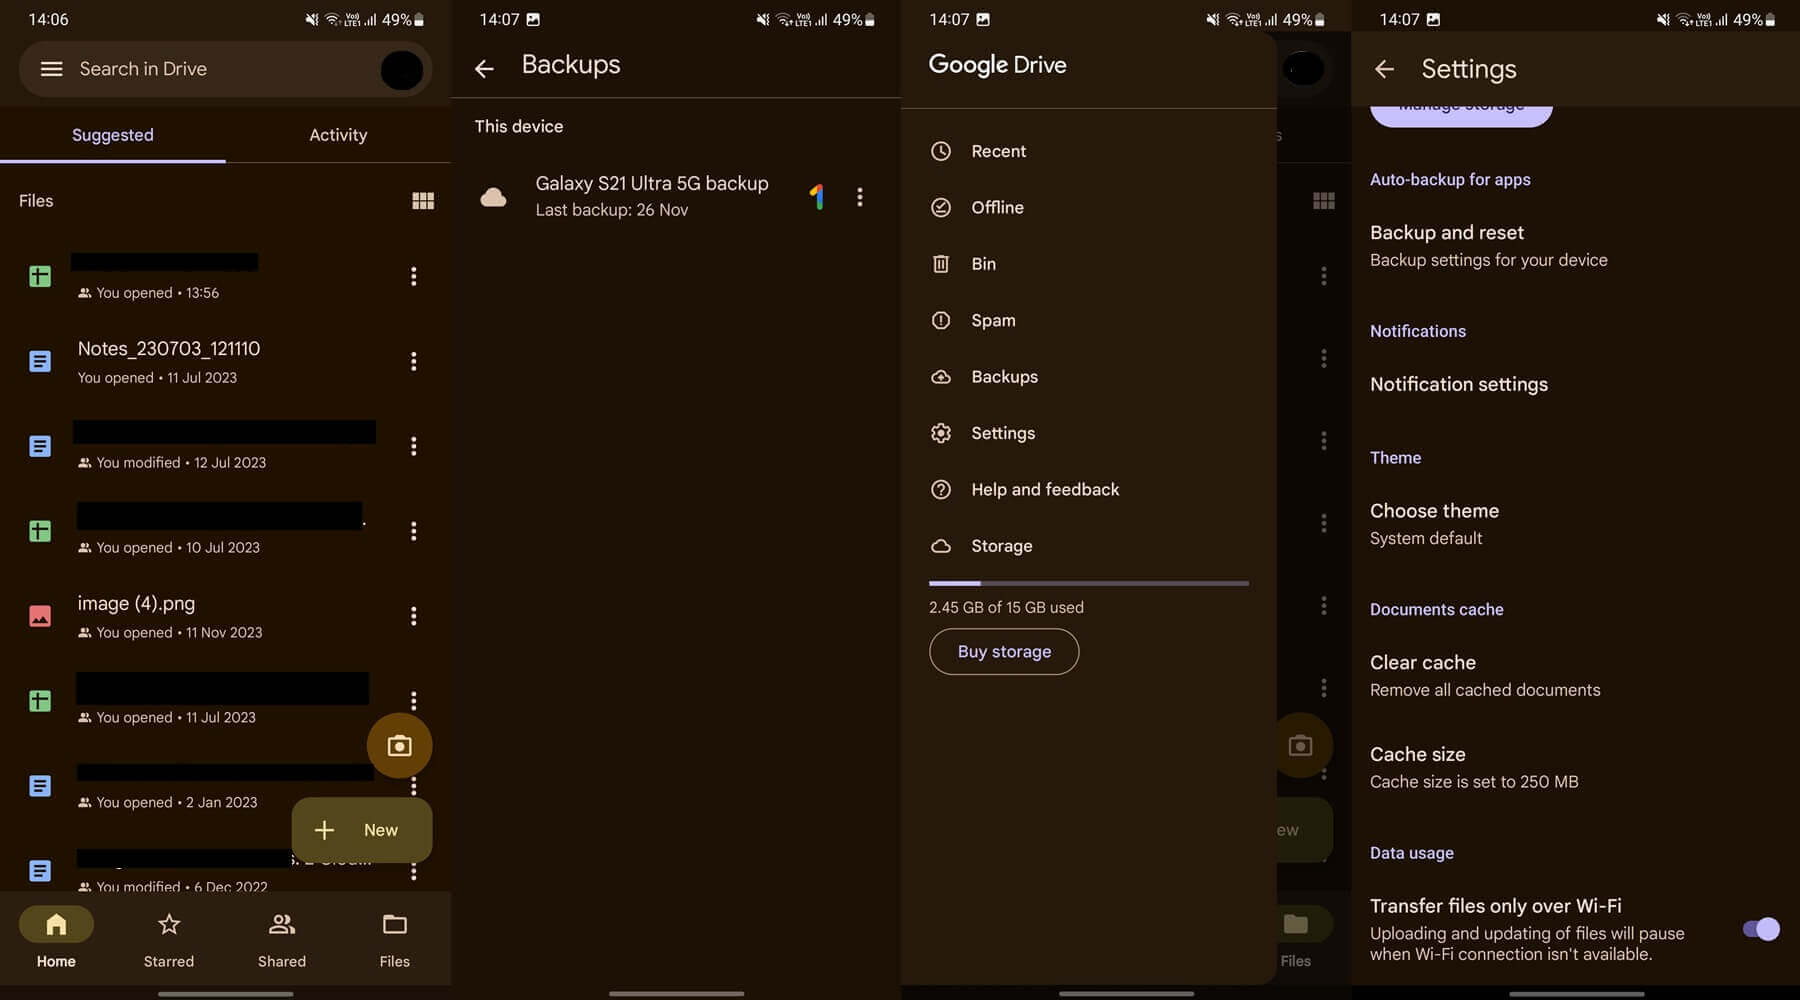
Task: Tap the Buy storage button
Action: [x=1004, y=652]
